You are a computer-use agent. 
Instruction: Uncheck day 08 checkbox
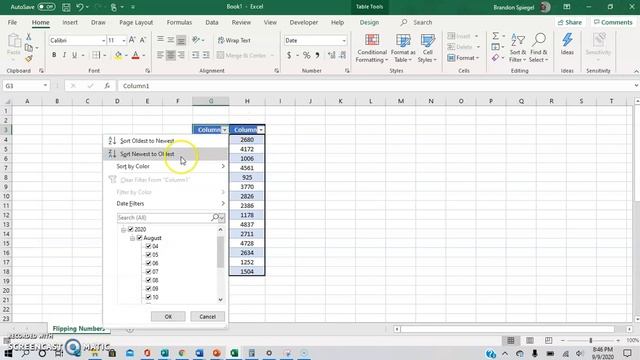click(148, 280)
